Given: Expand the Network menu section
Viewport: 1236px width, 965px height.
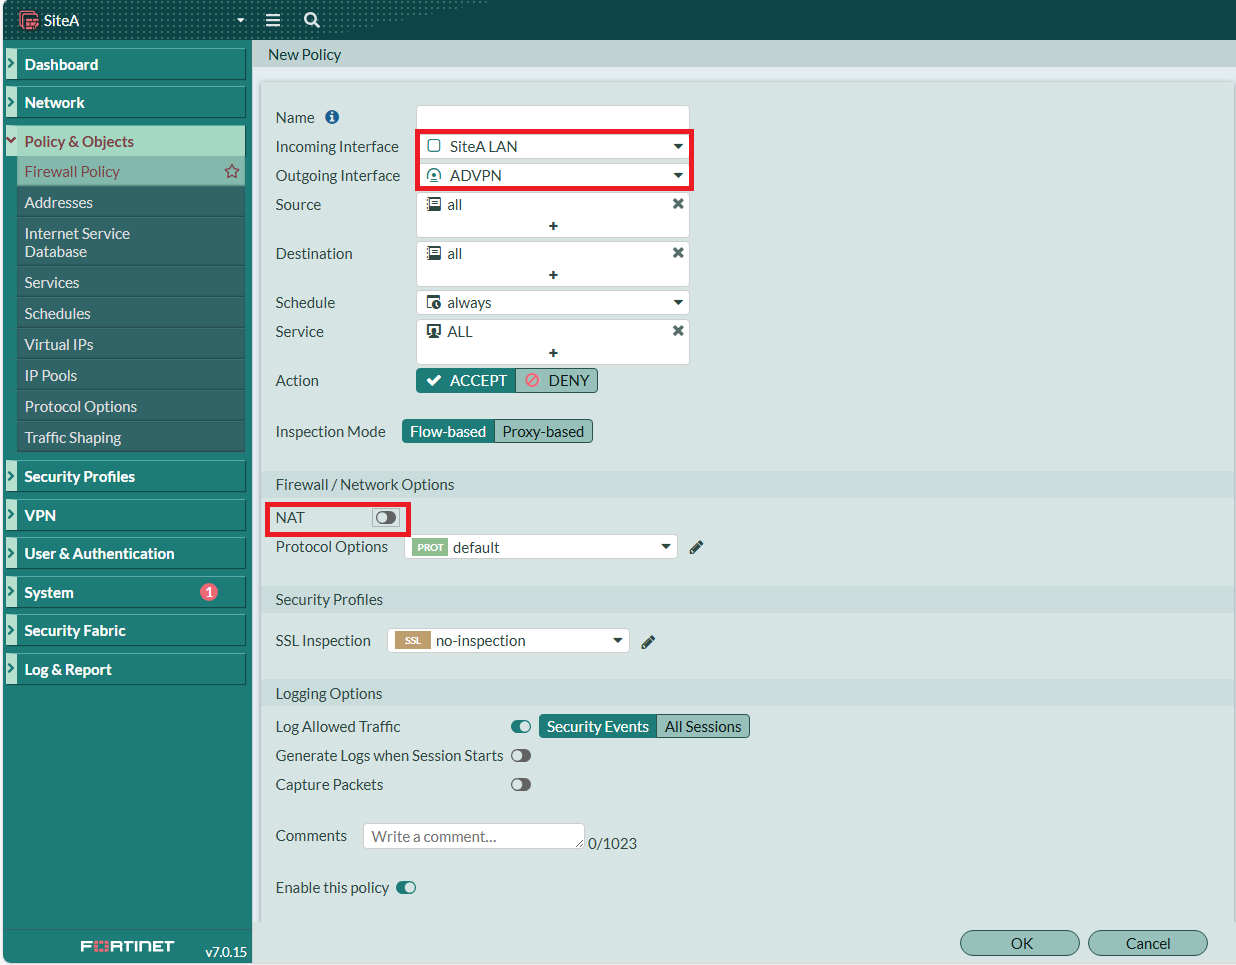Looking at the screenshot, I should pos(125,102).
